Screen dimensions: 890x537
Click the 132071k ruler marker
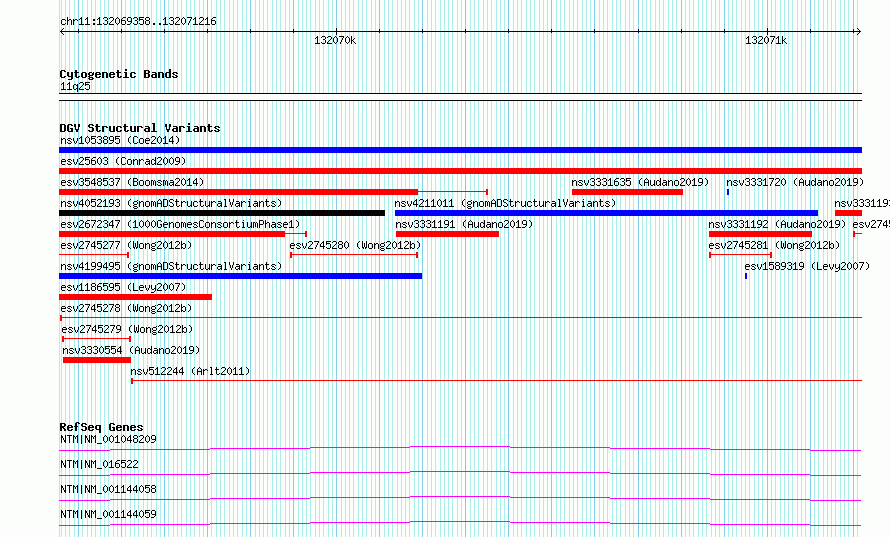click(766, 40)
